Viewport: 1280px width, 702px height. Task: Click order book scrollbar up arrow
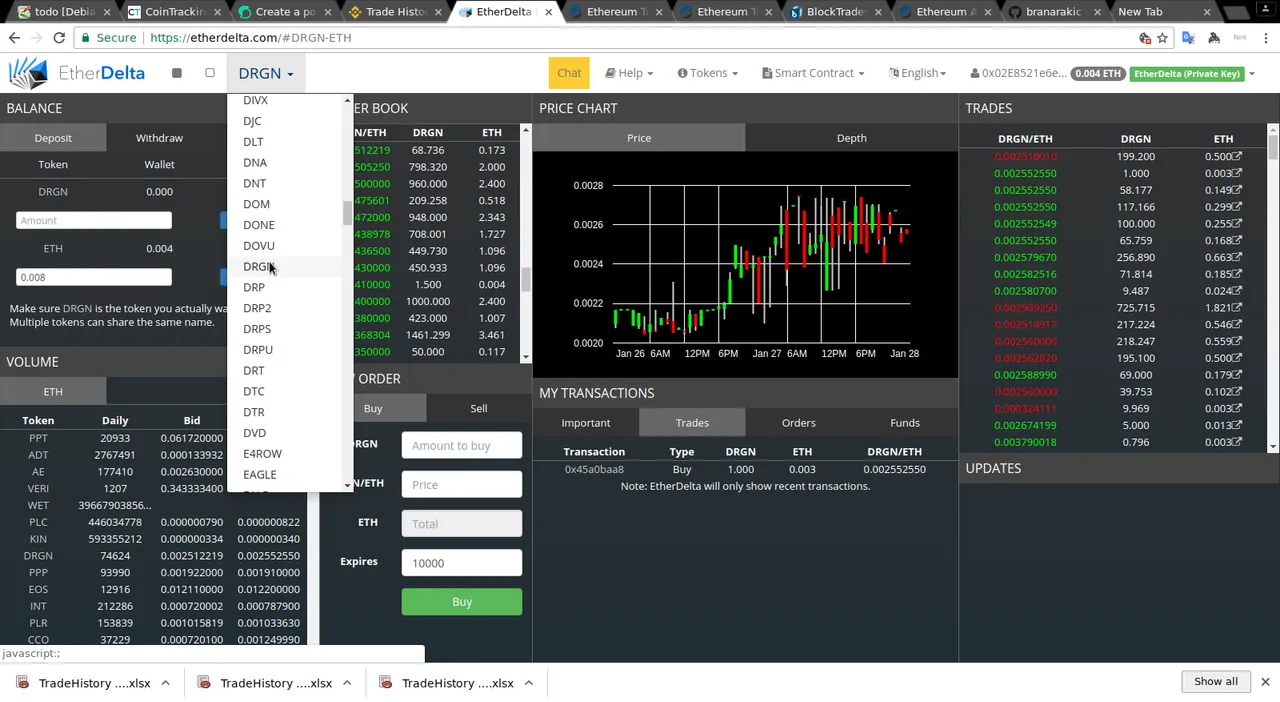526,130
